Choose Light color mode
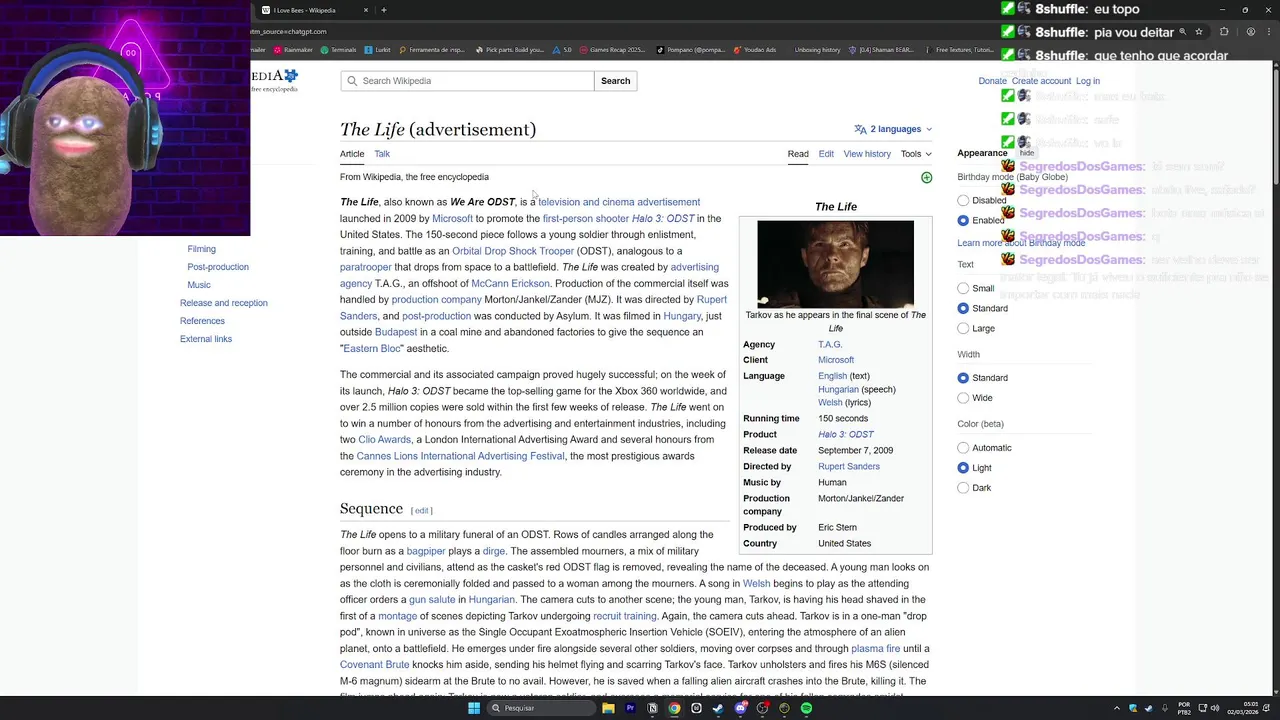The image size is (1280, 720). pyautogui.click(x=963, y=468)
